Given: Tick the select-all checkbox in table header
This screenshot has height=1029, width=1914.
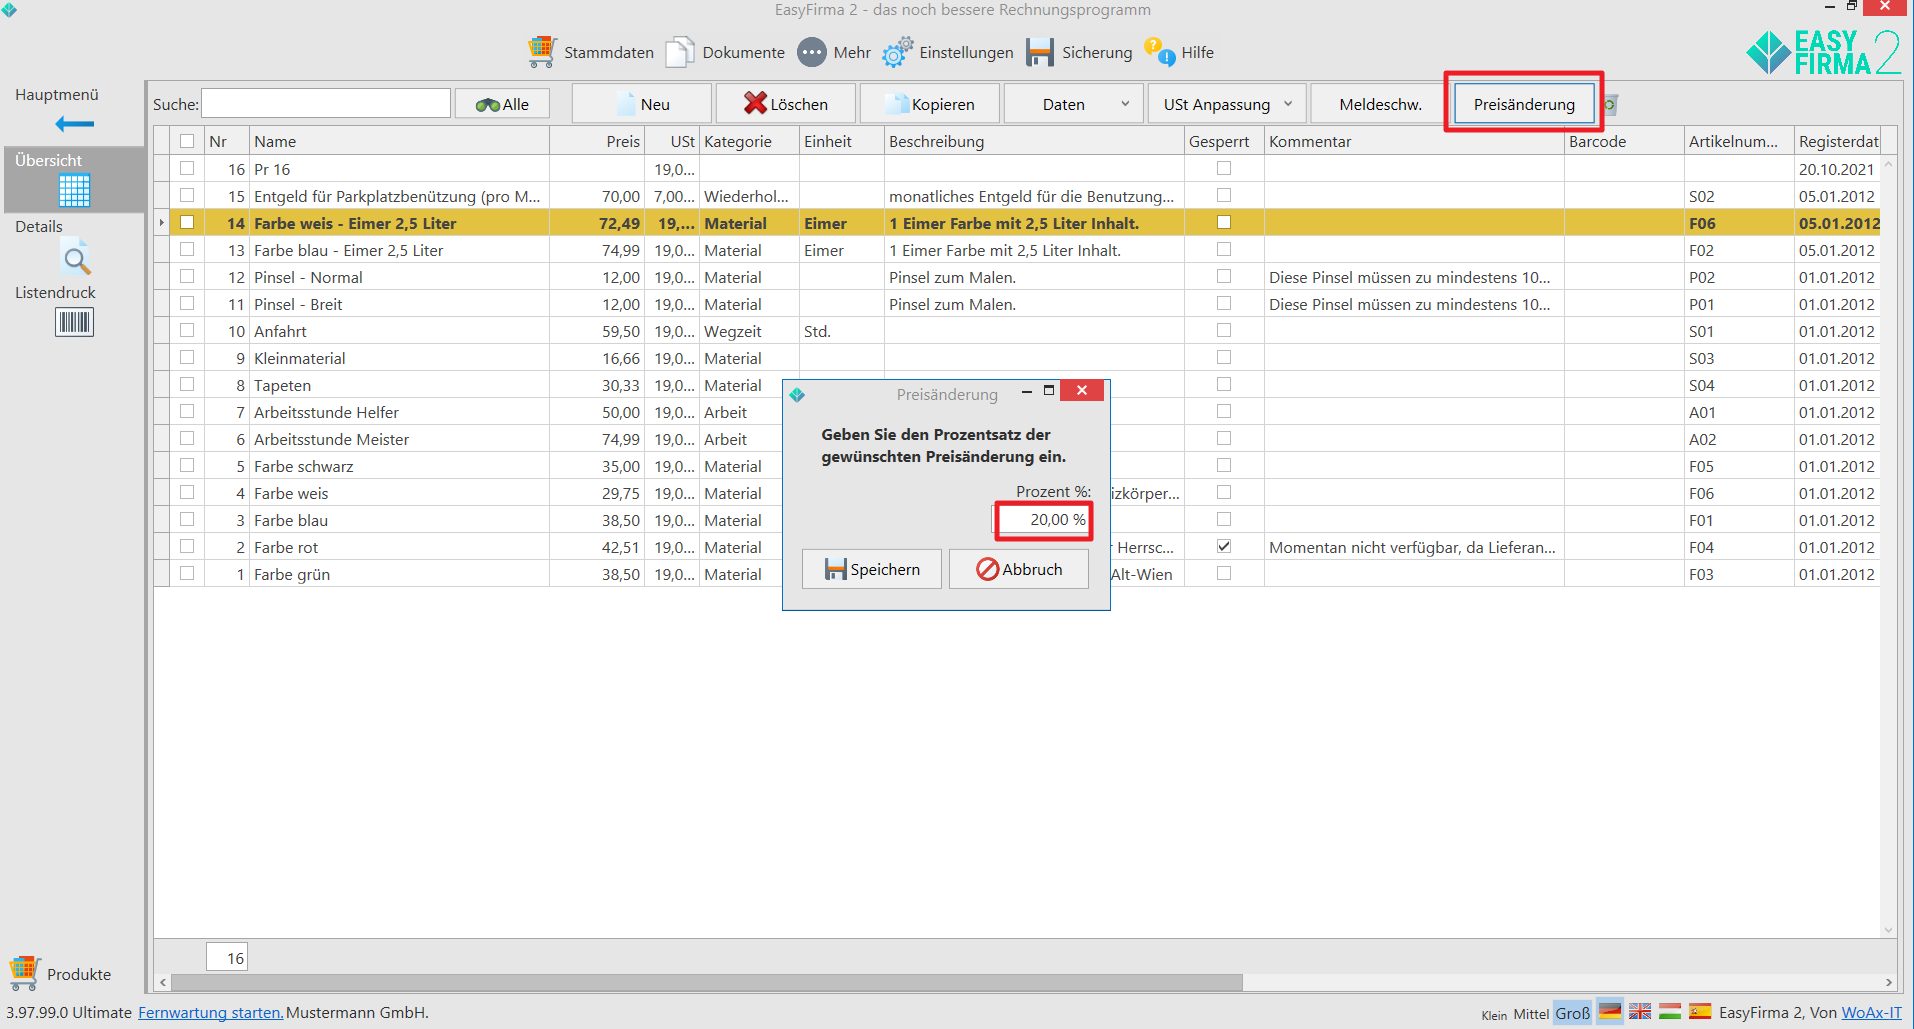Looking at the screenshot, I should pos(187,141).
